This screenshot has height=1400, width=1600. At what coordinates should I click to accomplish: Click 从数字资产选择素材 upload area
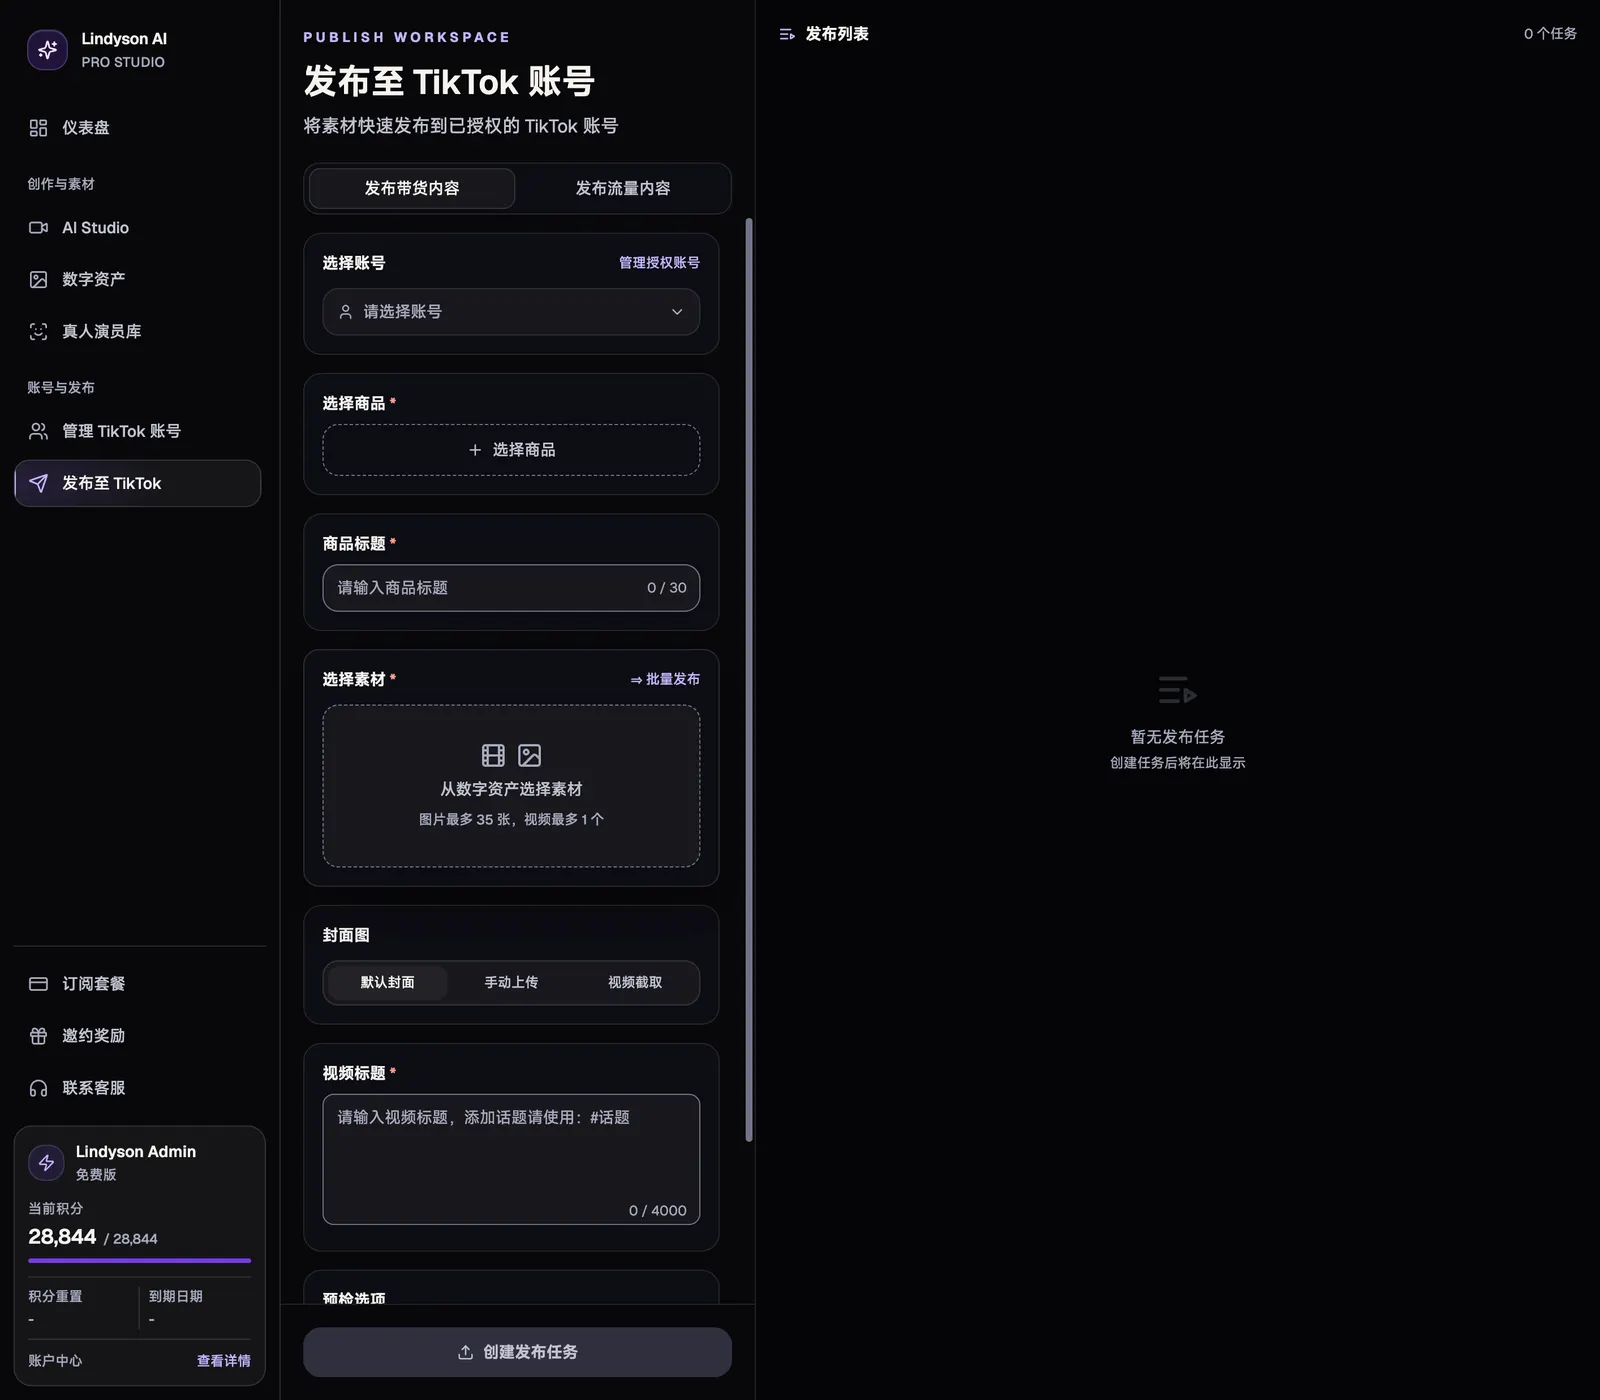tap(511, 786)
